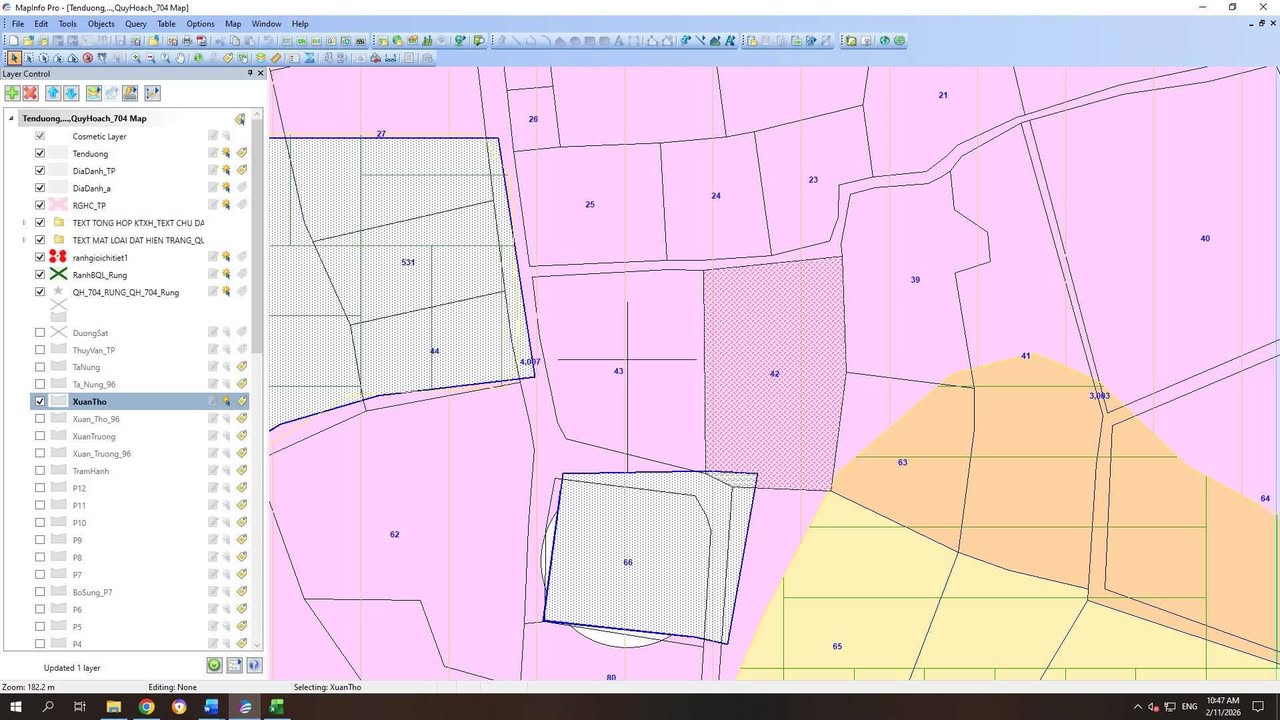1280x720 pixels.
Task: Collapse the Tenduong QuyHoach_704 Map node
Action: pyautogui.click(x=10, y=118)
